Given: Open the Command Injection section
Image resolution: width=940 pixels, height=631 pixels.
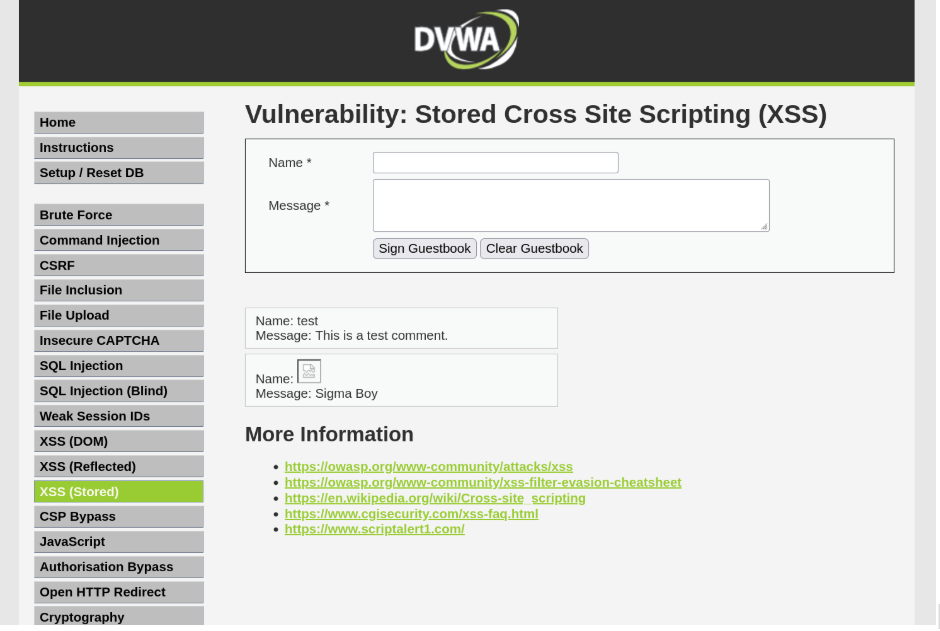Looking at the screenshot, I should click(118, 240).
